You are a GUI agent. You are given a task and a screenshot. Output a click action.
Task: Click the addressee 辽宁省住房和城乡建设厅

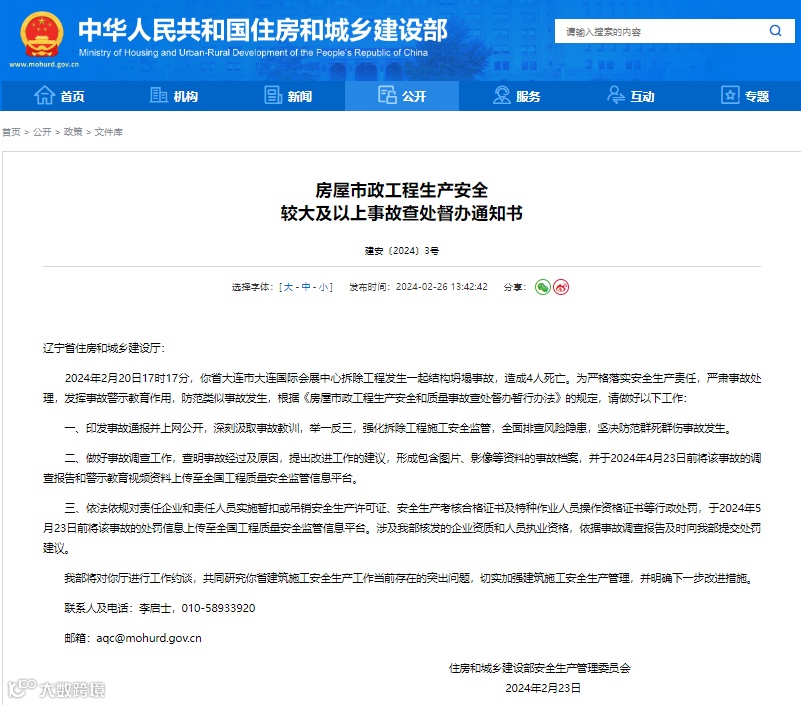tap(102, 348)
